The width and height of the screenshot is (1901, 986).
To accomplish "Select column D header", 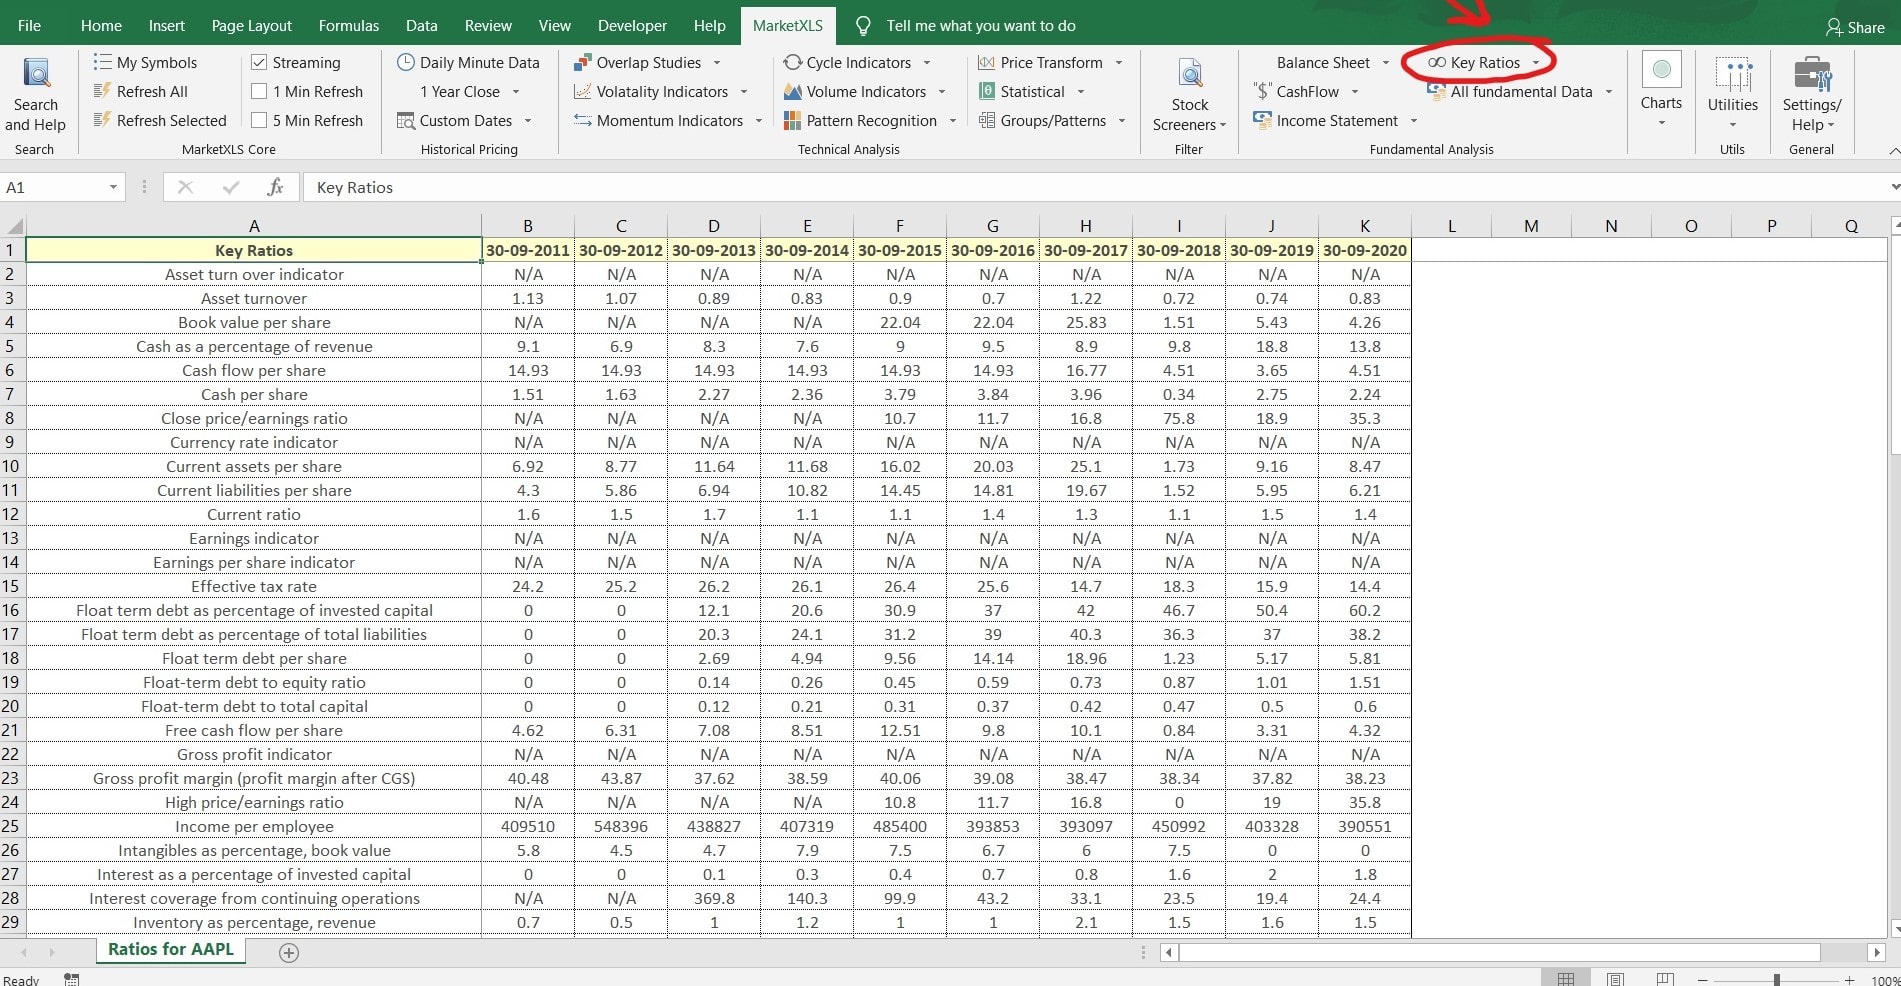I will pyautogui.click(x=714, y=226).
